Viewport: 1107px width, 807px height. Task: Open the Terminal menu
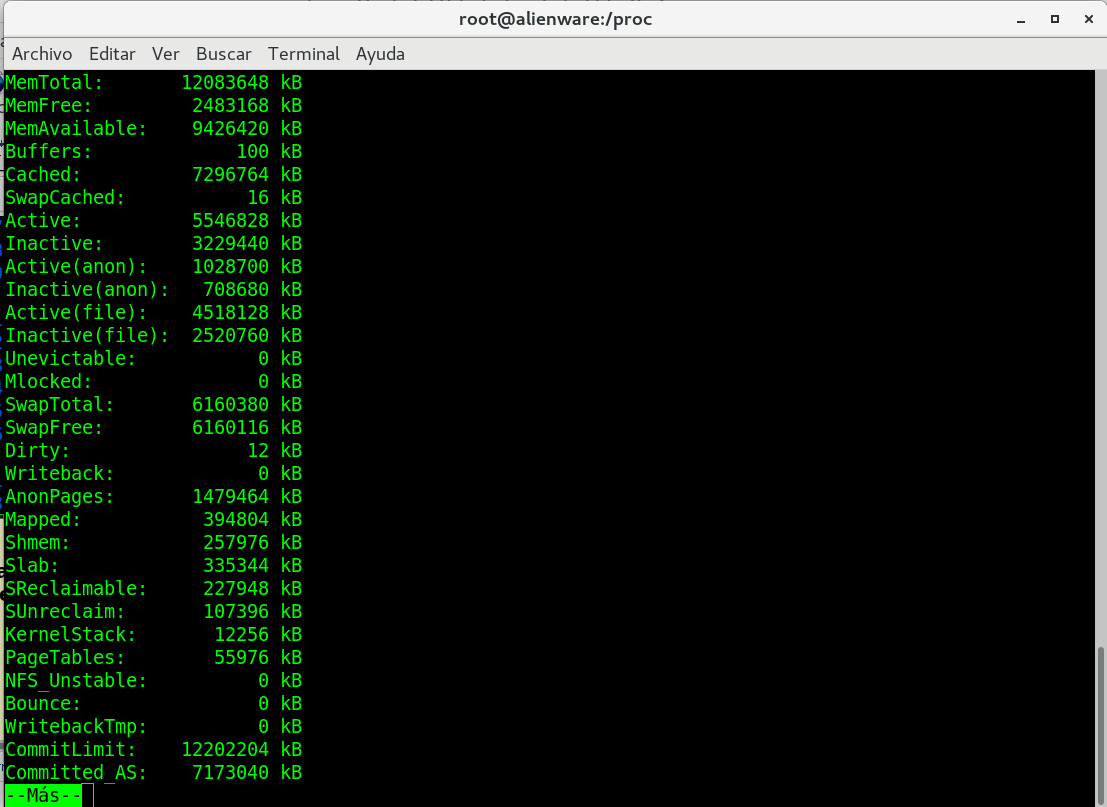(304, 54)
